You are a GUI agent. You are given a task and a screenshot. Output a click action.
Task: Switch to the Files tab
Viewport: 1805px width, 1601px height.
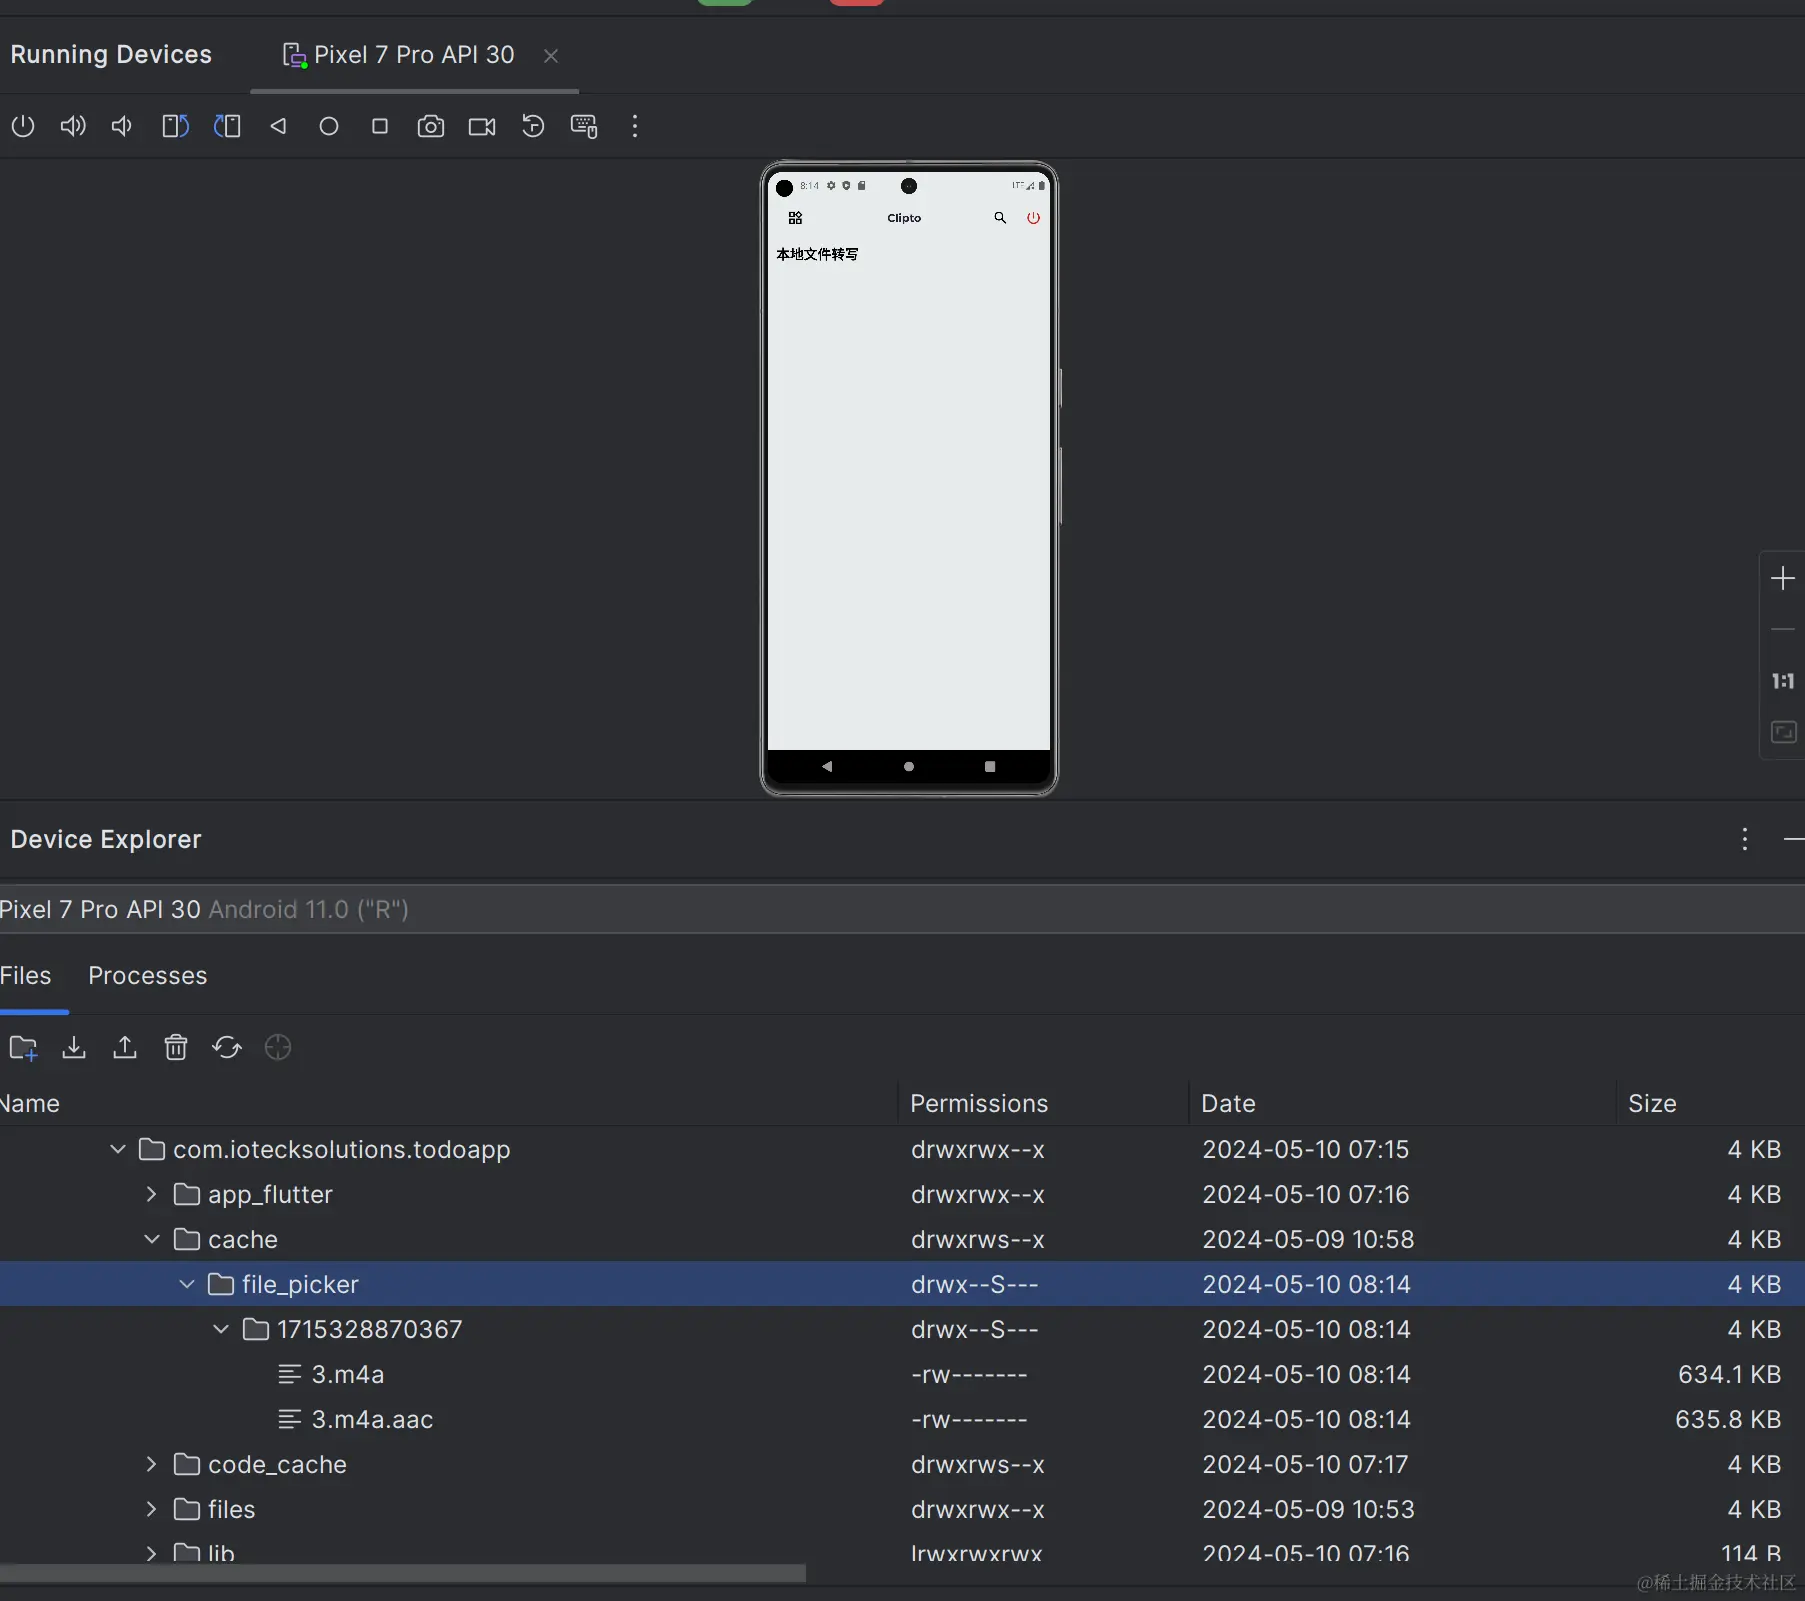26,976
